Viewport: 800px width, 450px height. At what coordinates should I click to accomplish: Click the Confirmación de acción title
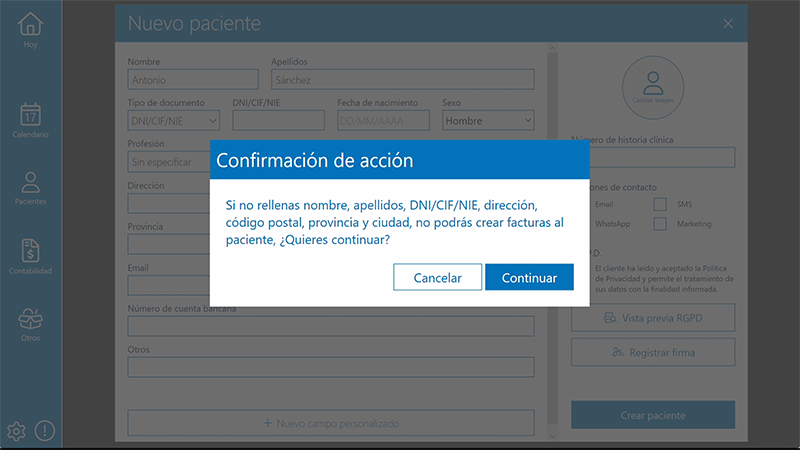(x=314, y=160)
